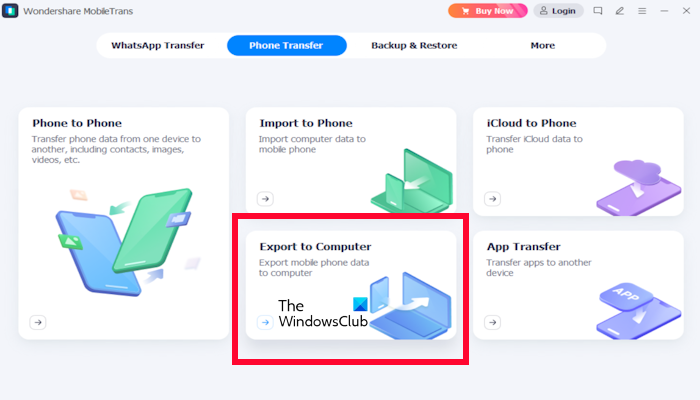The width and height of the screenshot is (700, 400).
Task: Select the Phone Transfer tab
Action: tap(287, 46)
